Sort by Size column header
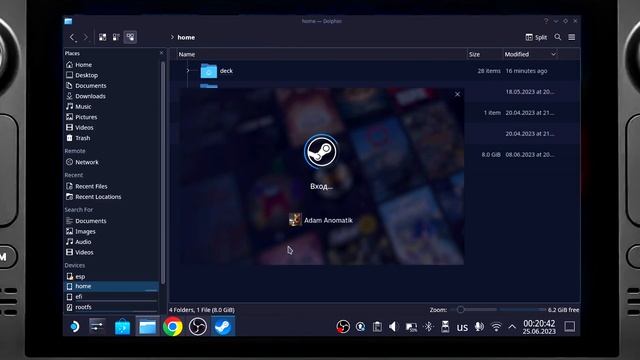640x360 pixels. pos(474,54)
